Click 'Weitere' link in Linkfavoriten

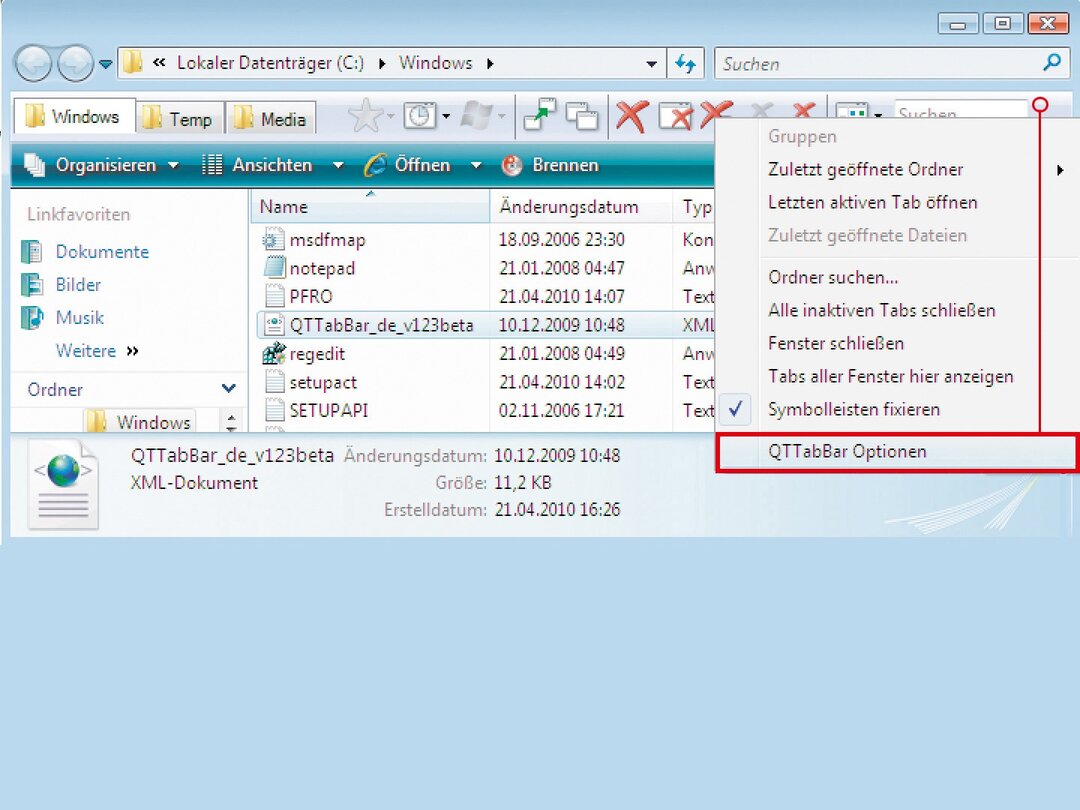(x=86, y=351)
